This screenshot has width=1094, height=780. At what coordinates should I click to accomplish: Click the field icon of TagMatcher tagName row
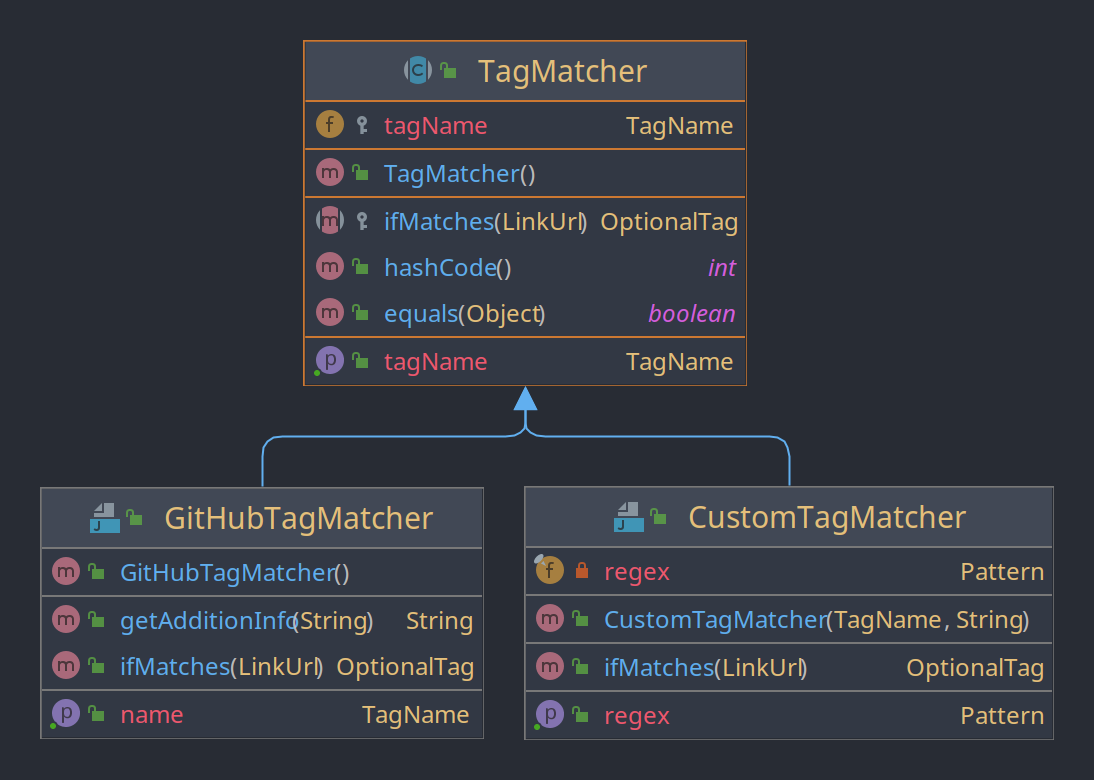[330, 125]
